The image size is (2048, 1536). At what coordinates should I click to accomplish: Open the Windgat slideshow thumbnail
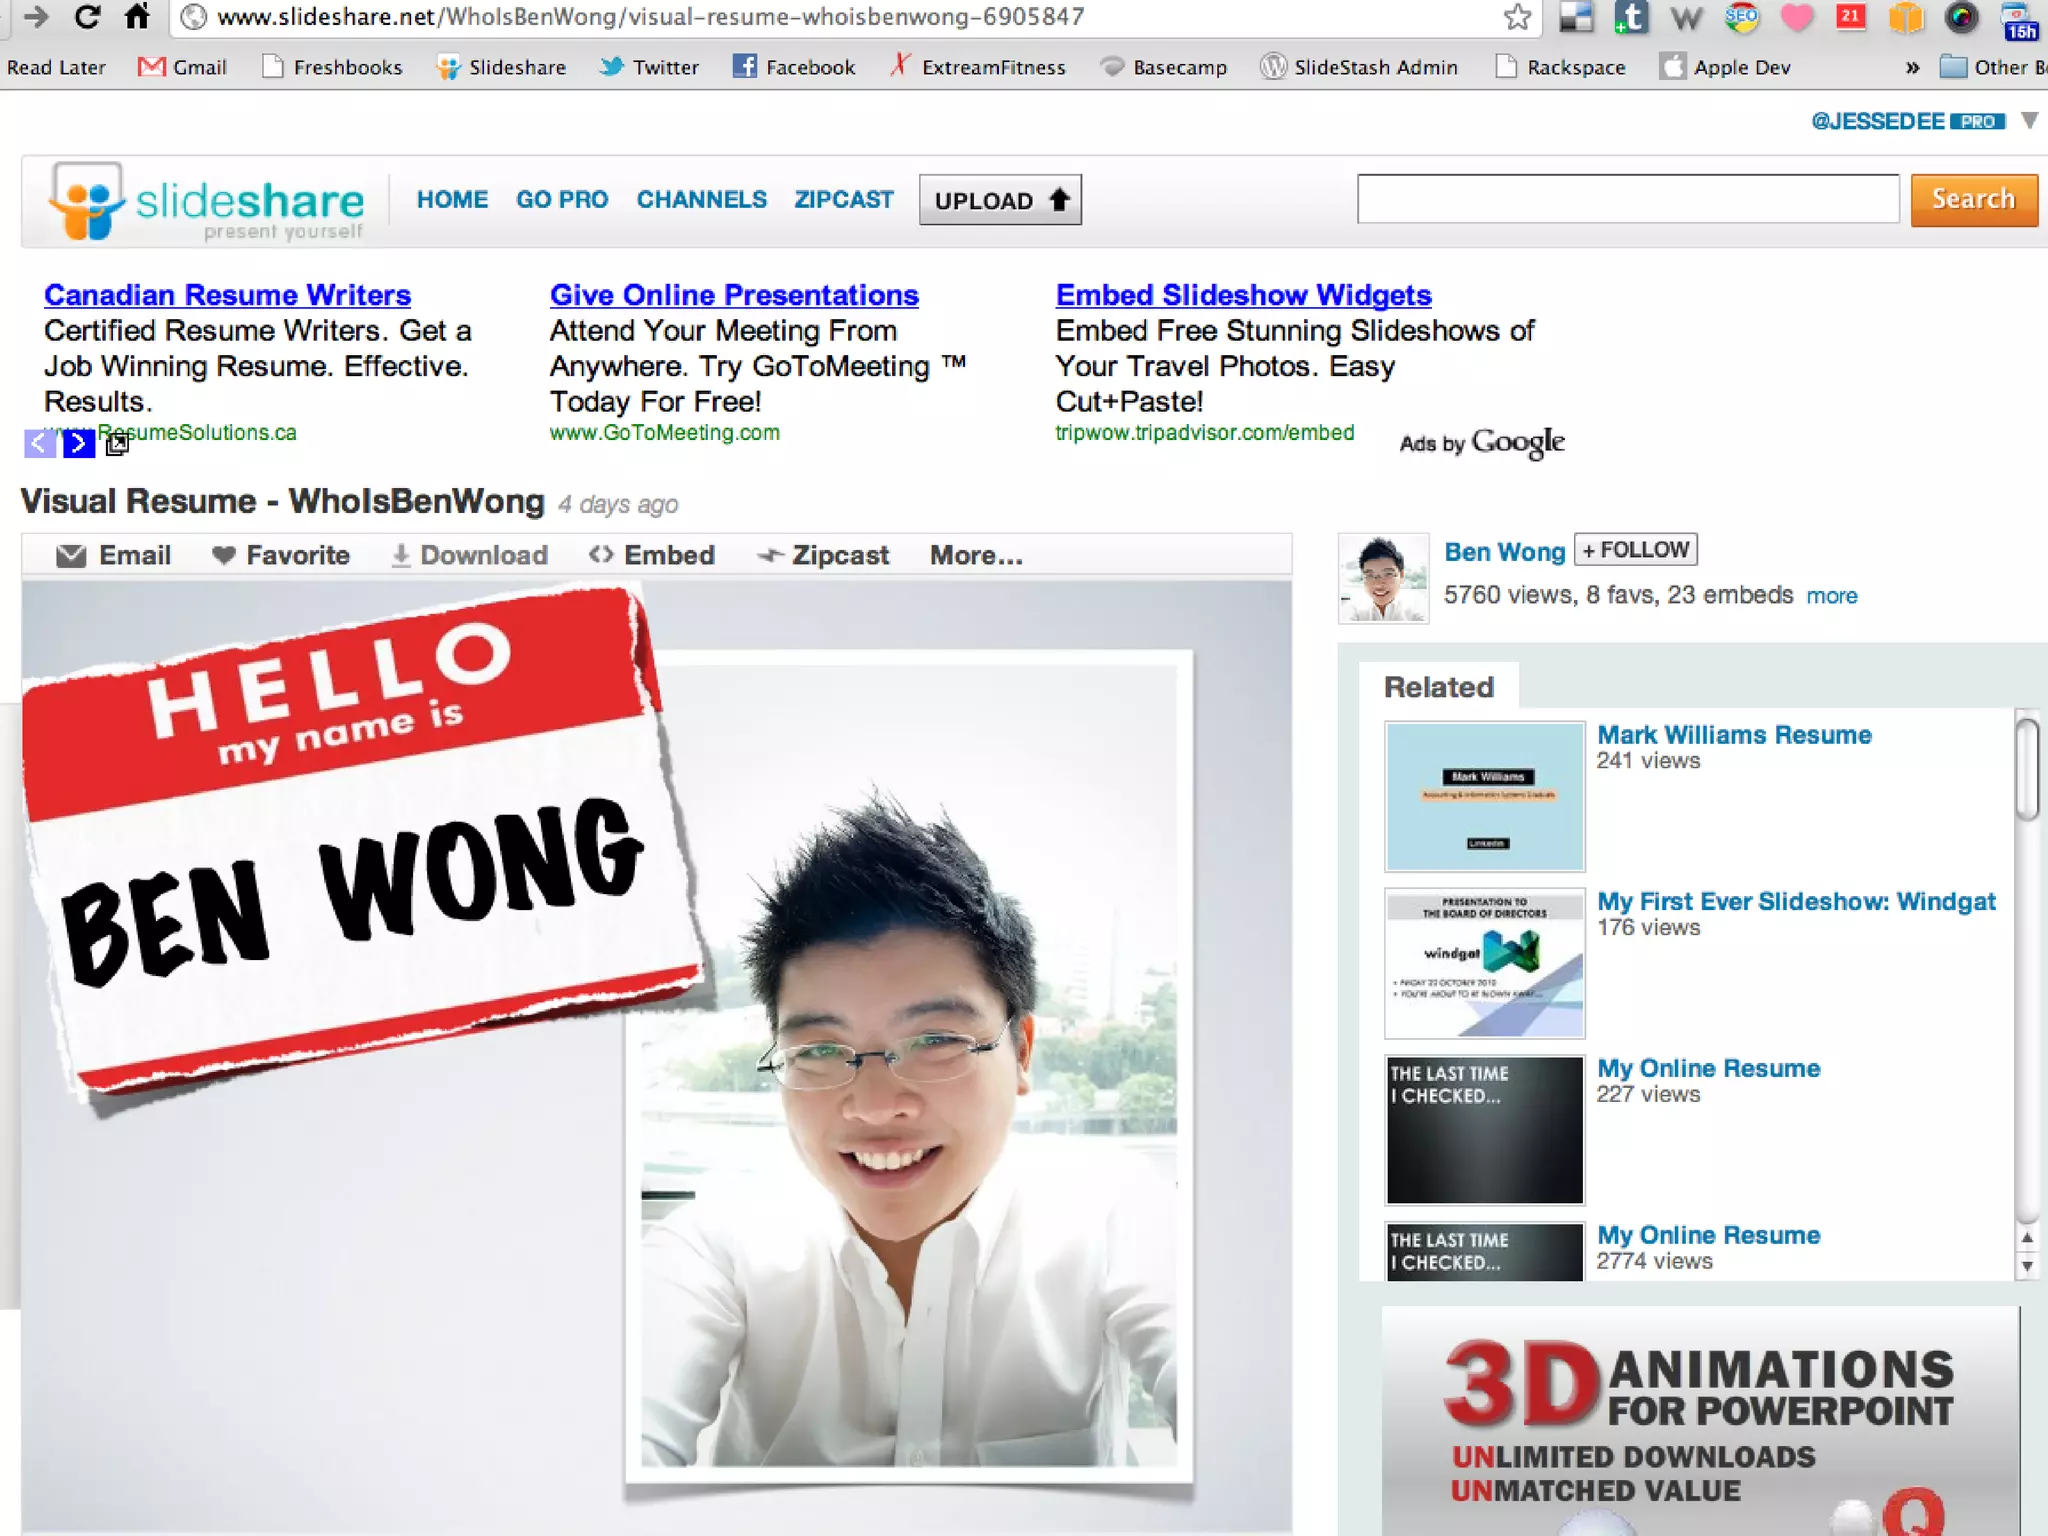(1484, 963)
